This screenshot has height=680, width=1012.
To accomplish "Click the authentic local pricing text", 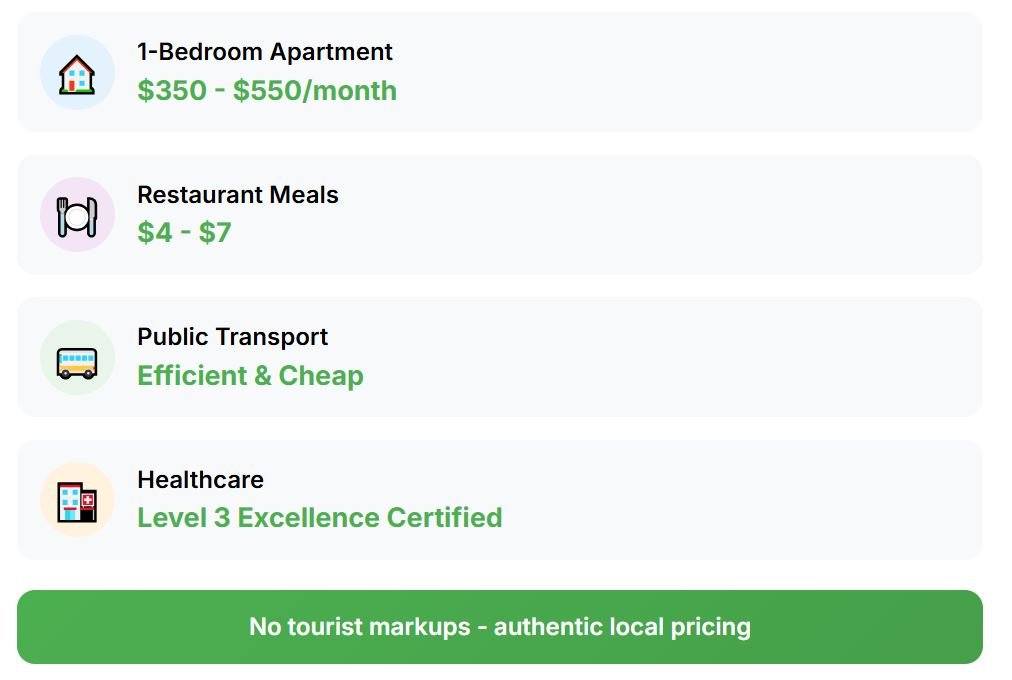I will click(x=622, y=627).
